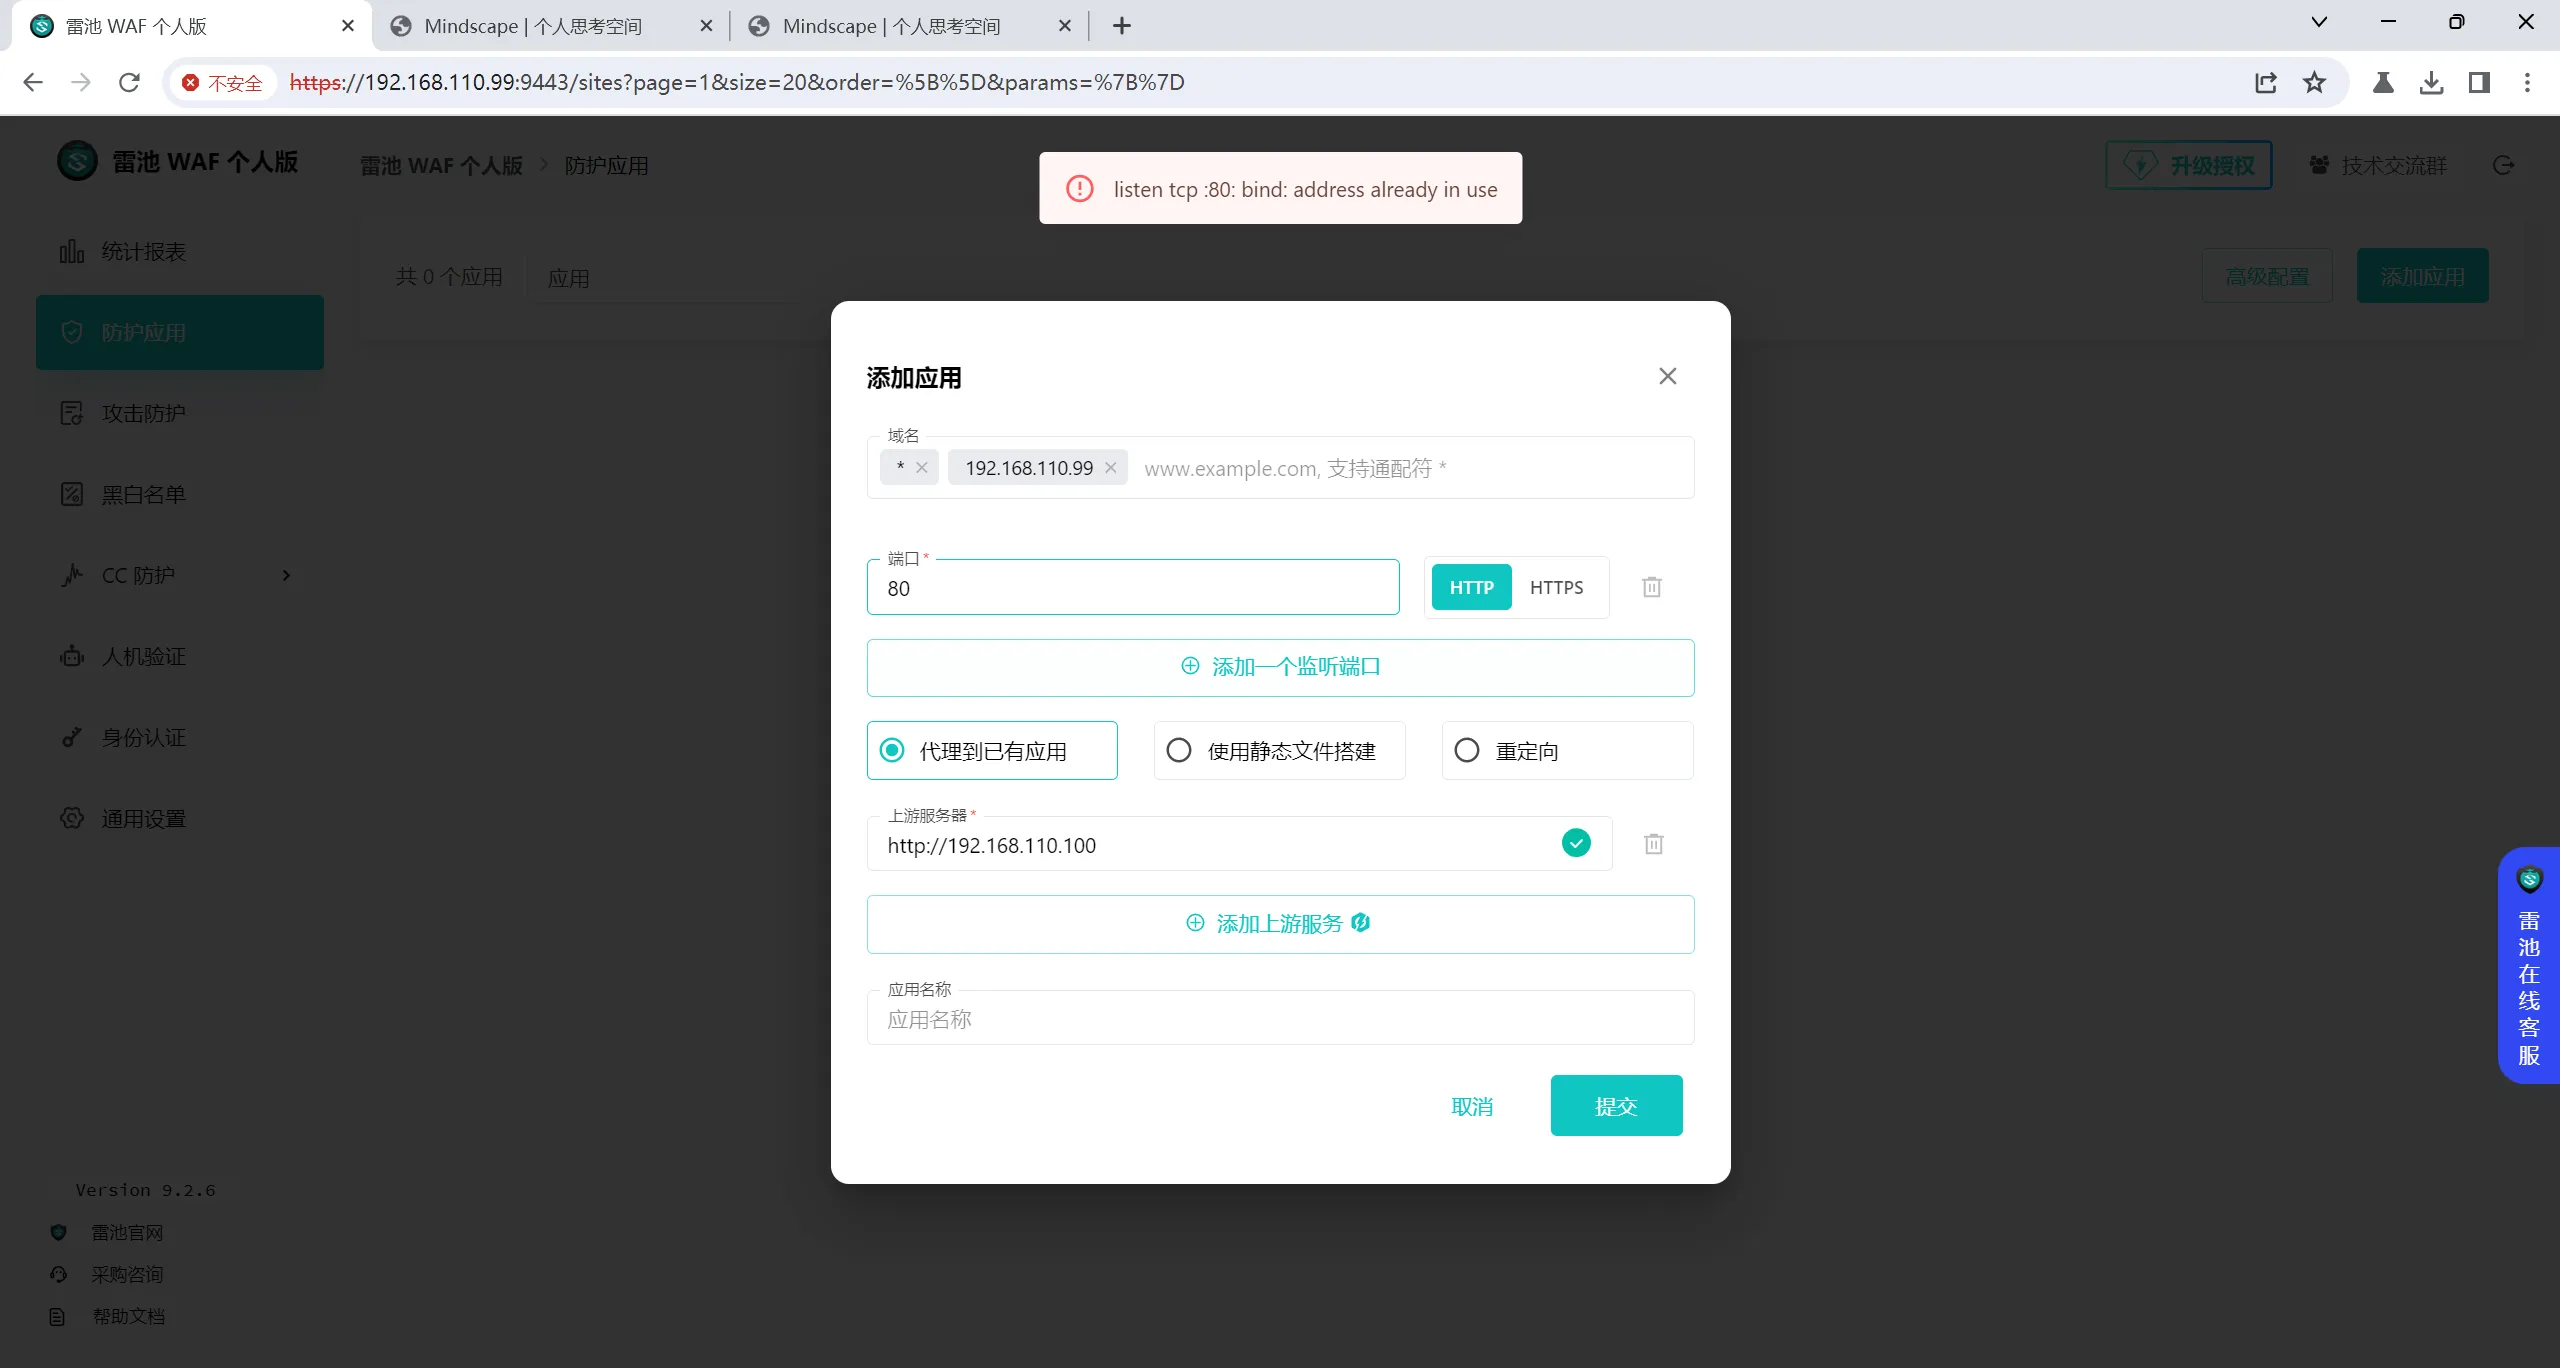Select the 使用静态文件搭建 radio option
The width and height of the screenshot is (2560, 1368).
coord(1179,751)
